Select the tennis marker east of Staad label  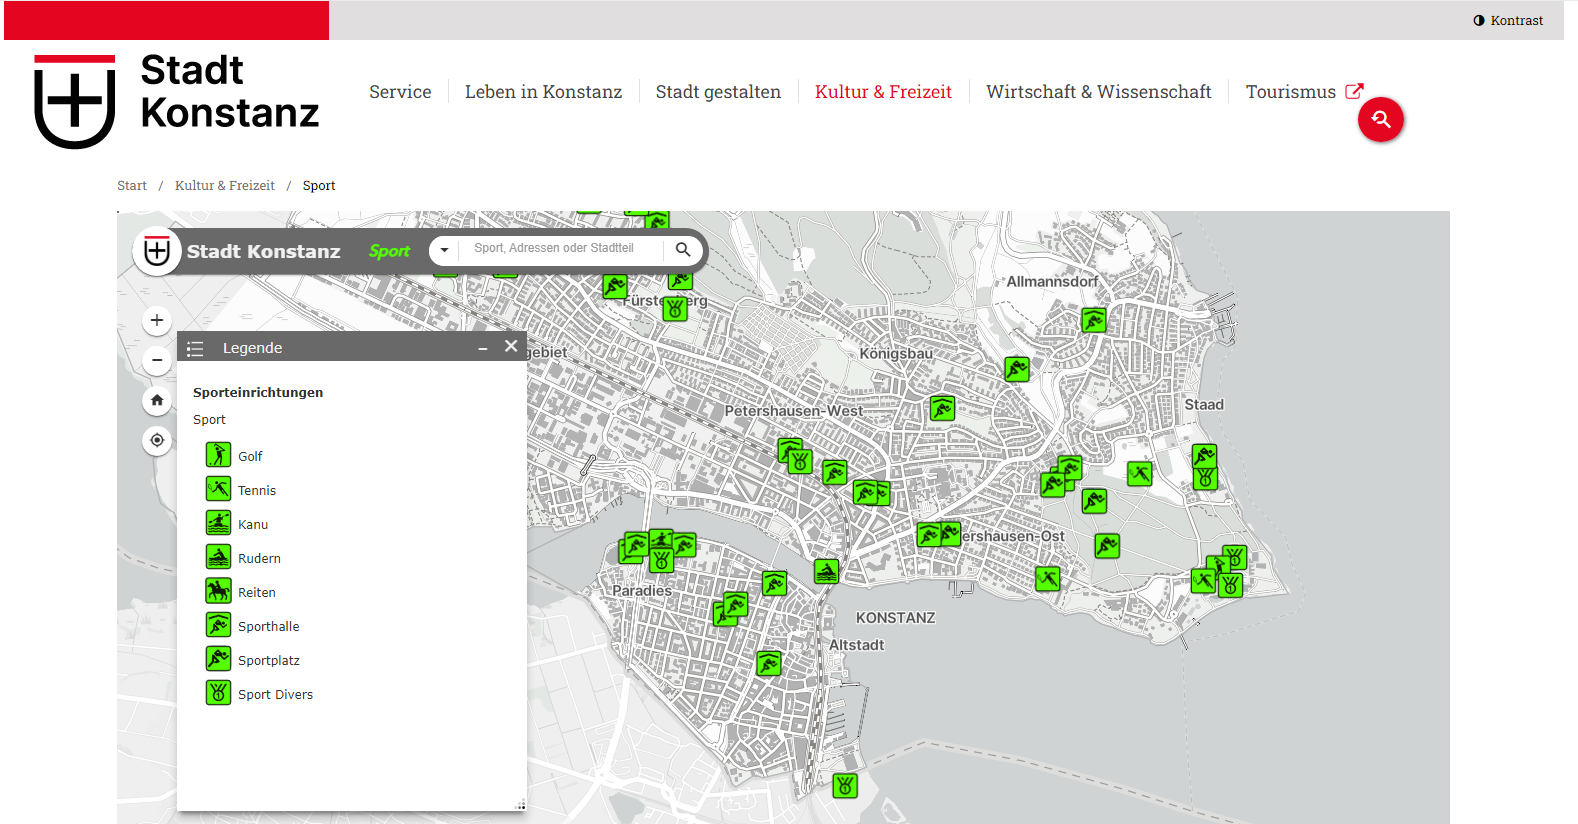click(x=1139, y=474)
